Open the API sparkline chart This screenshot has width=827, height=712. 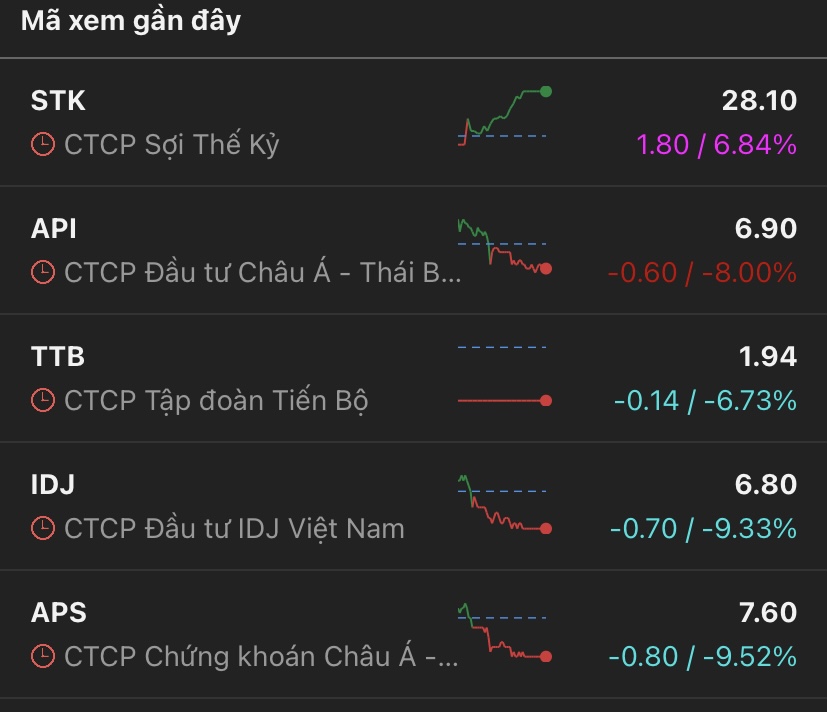click(x=503, y=246)
